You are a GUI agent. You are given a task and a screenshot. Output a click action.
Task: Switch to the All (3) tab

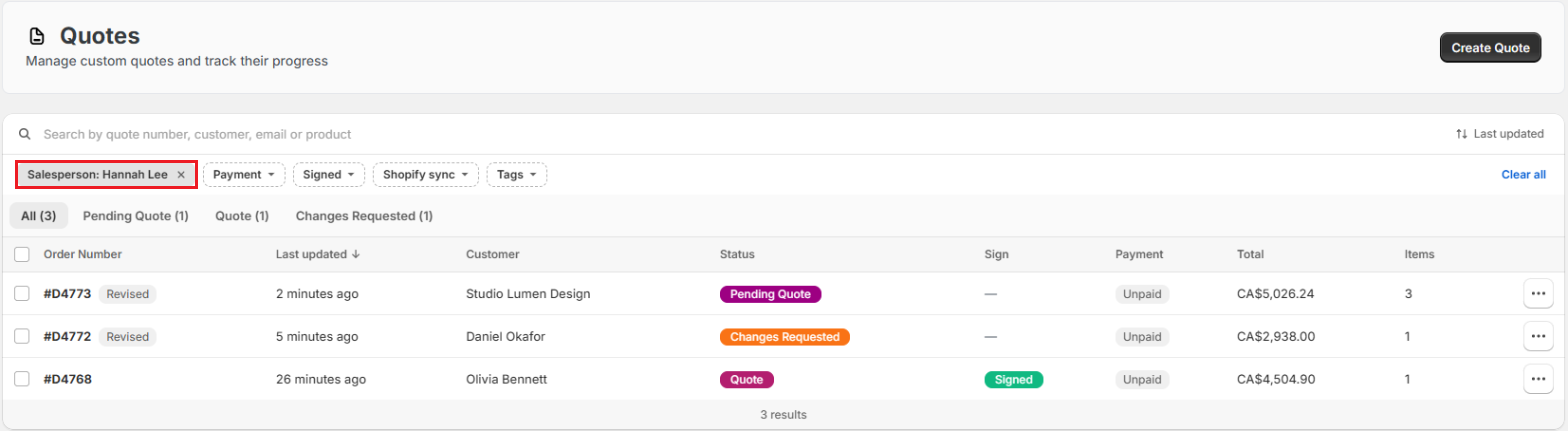coord(40,216)
